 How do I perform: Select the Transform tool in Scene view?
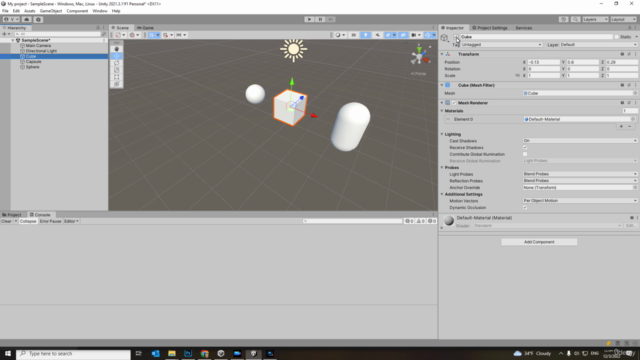(x=117, y=84)
